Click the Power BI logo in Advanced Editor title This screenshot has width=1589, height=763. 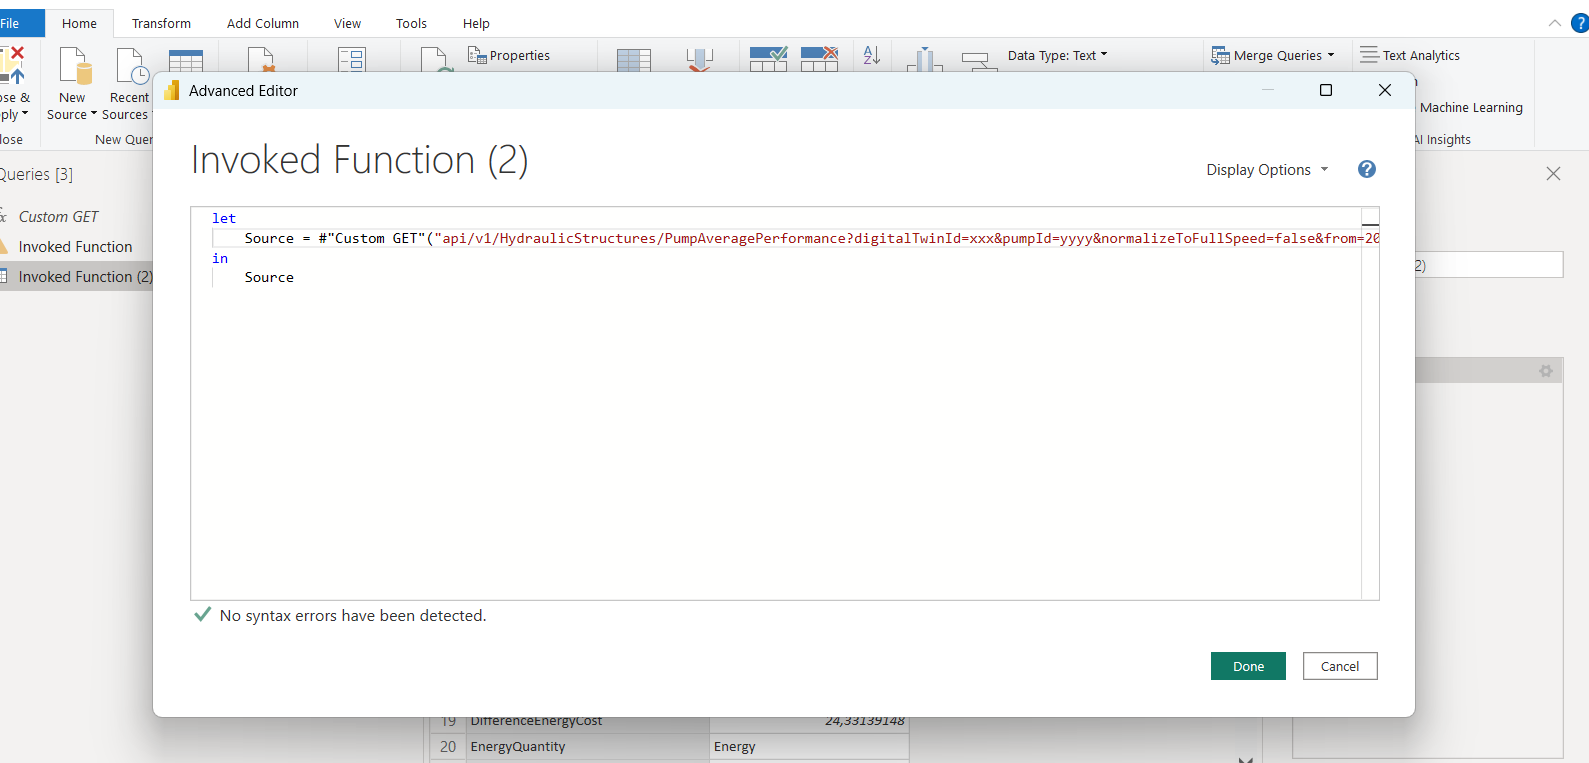click(171, 90)
